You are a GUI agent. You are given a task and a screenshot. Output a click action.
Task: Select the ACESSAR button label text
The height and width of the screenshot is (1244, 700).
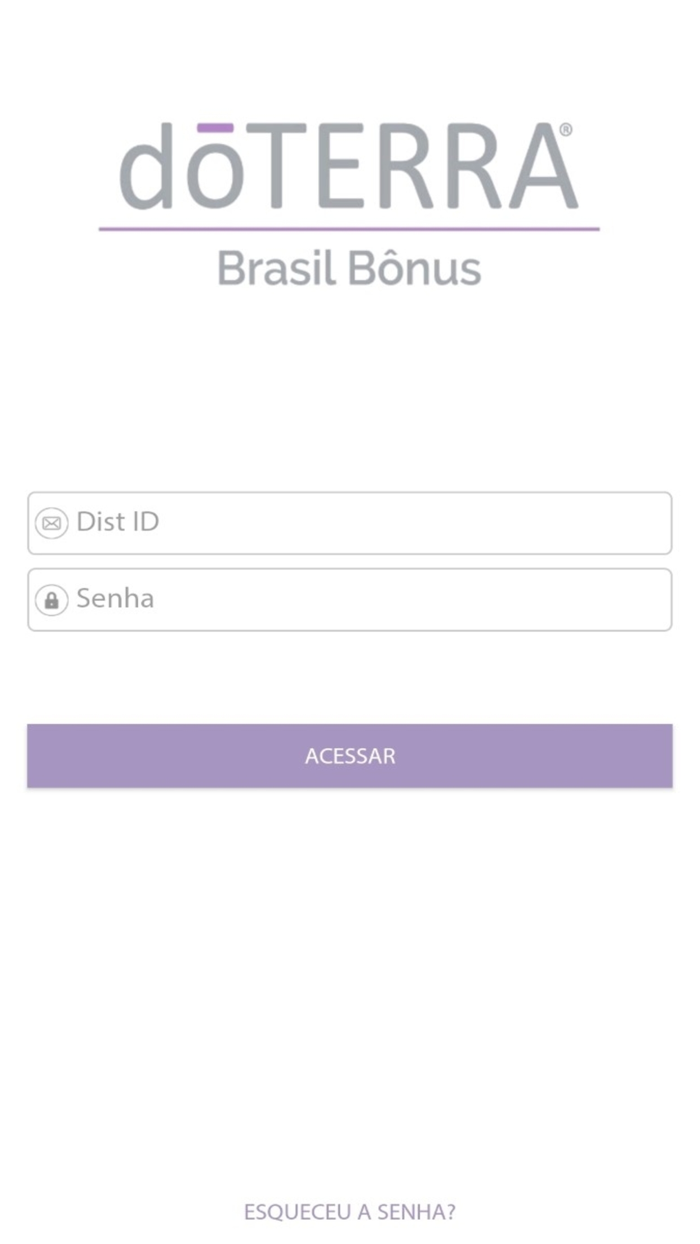click(x=348, y=756)
